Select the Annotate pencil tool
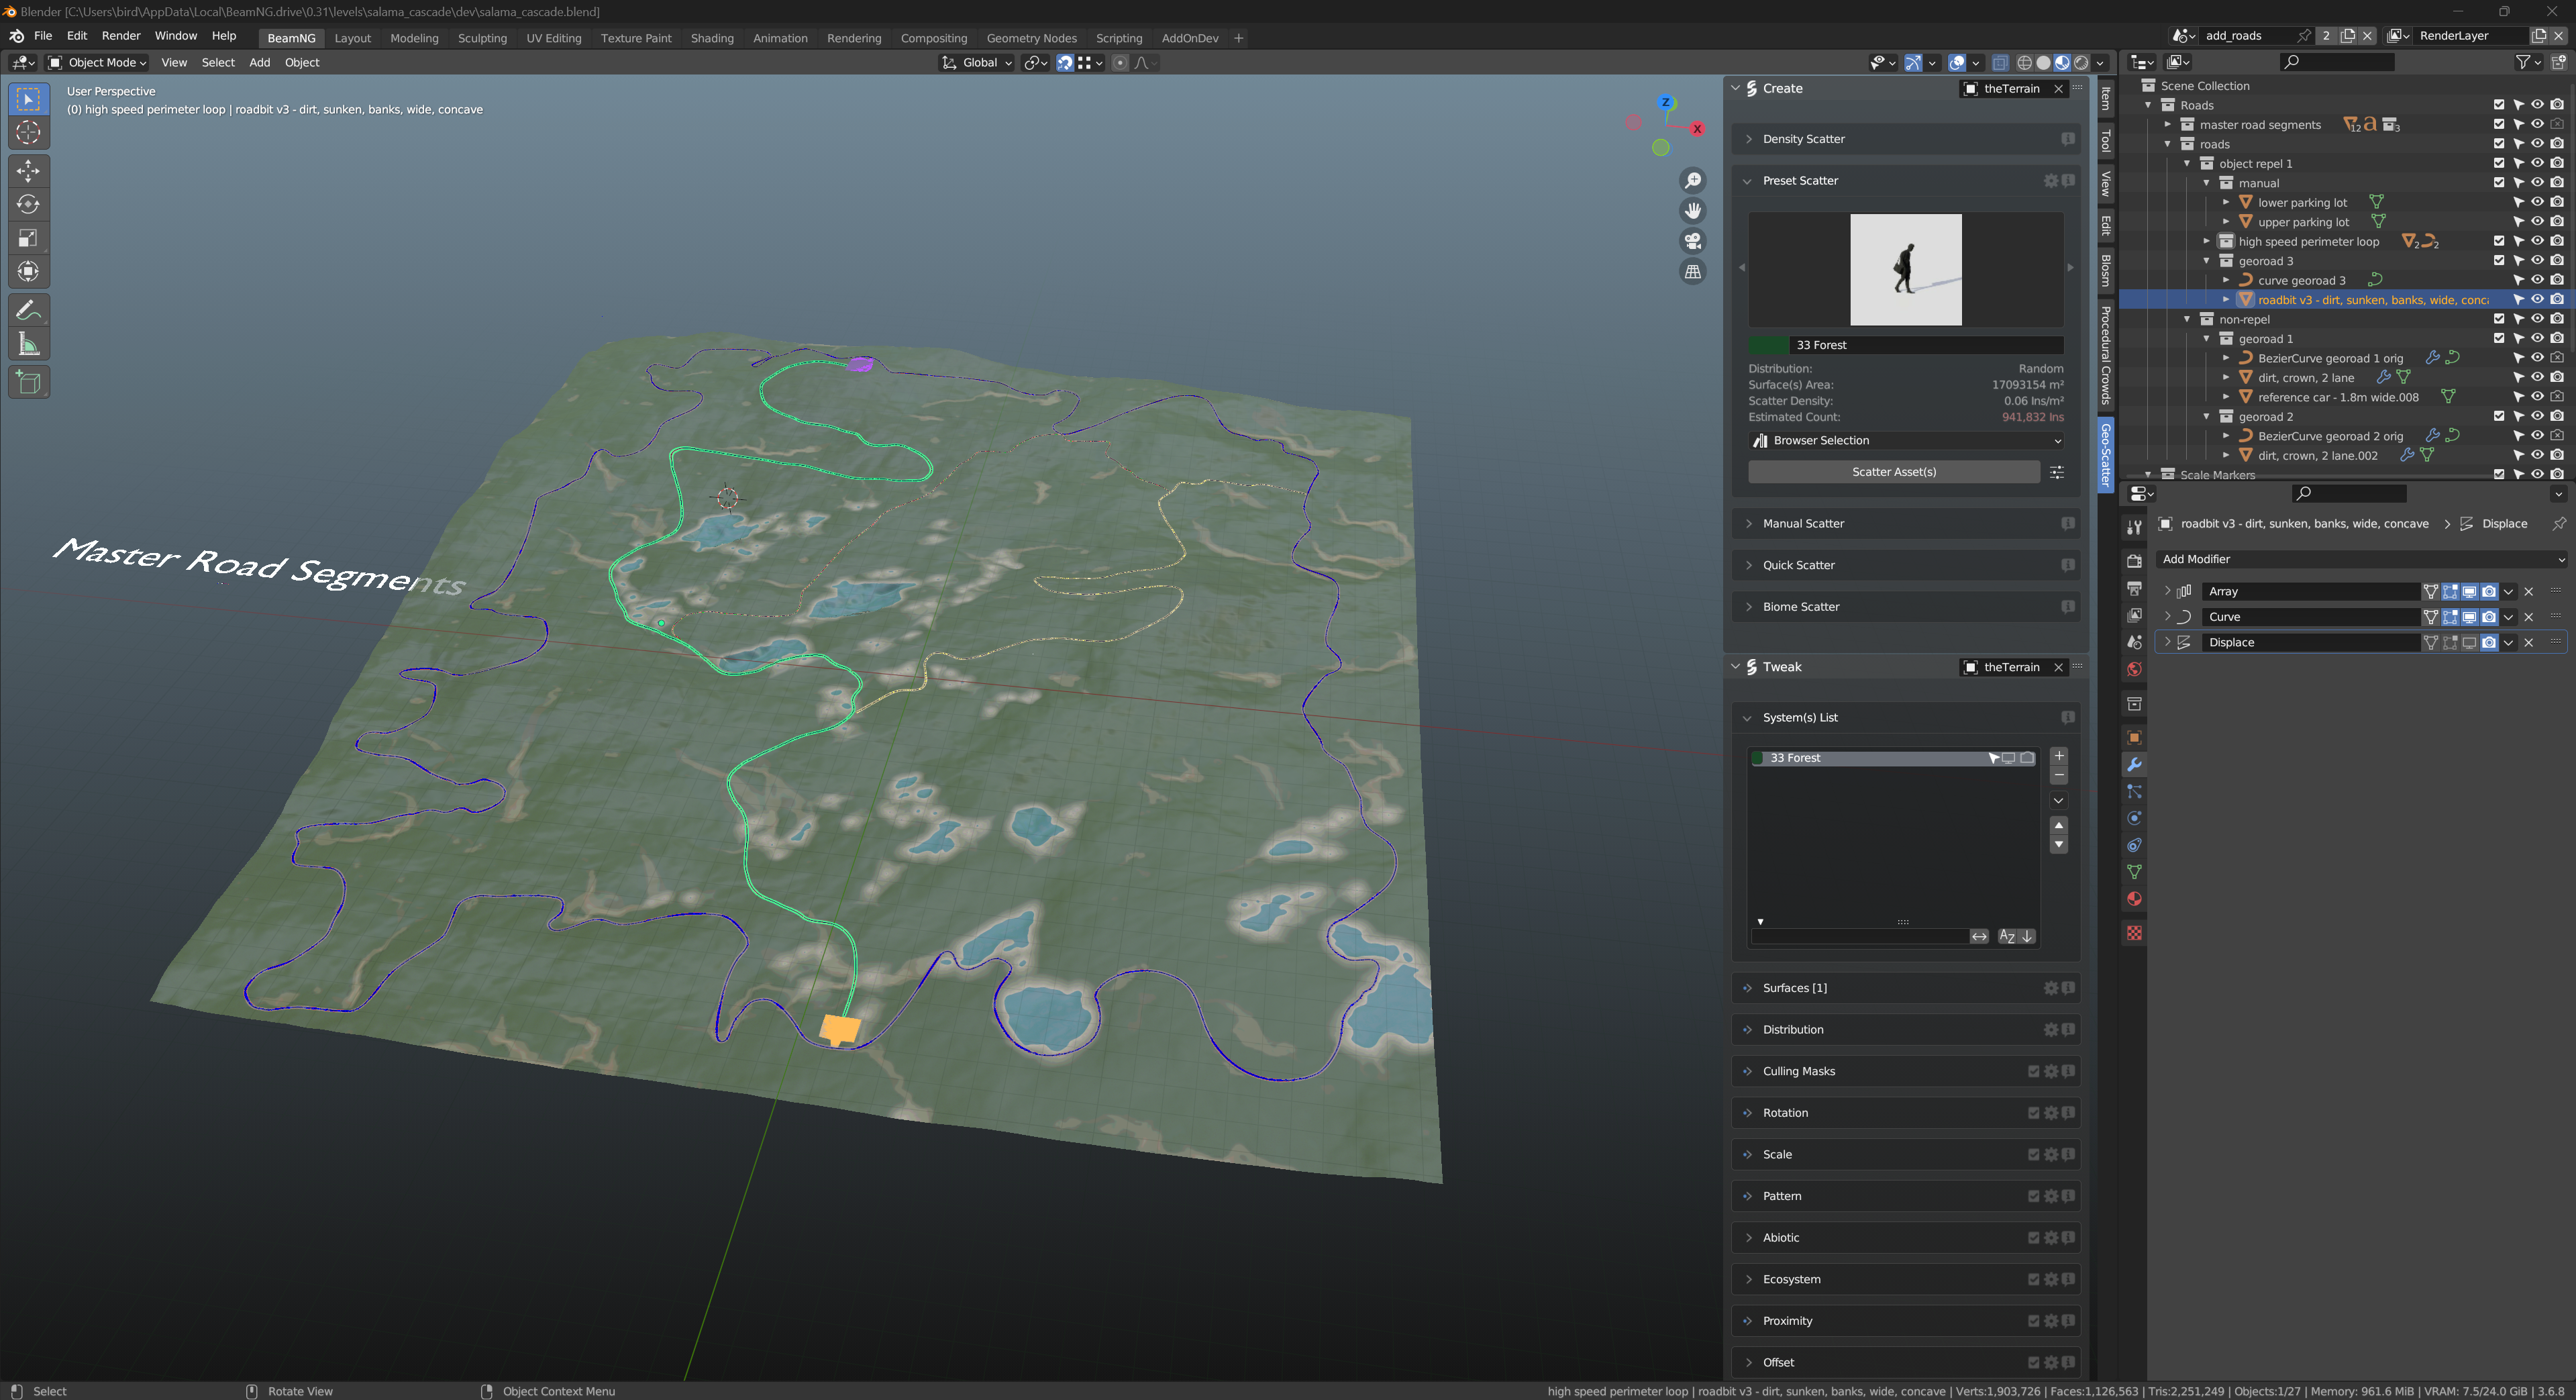 coord(28,310)
